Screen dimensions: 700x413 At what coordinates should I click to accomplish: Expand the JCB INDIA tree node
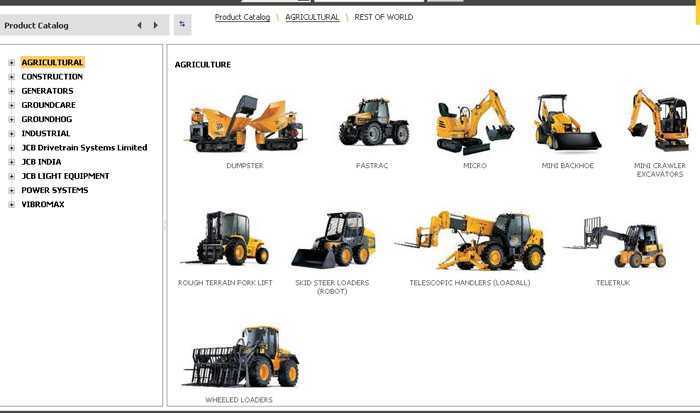[12, 162]
